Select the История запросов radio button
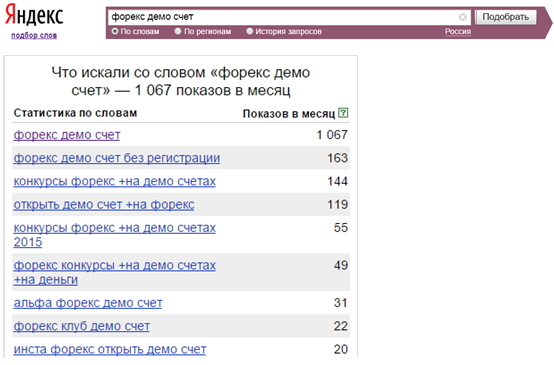Viewport: 554px width, 365px height. click(x=249, y=31)
